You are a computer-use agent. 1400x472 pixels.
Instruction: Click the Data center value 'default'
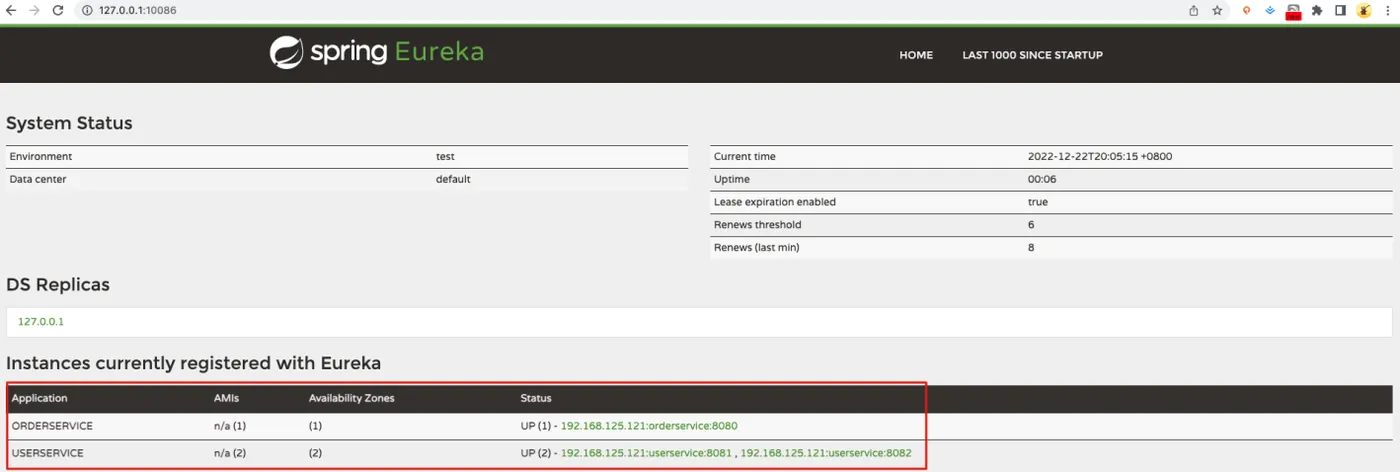click(x=453, y=179)
